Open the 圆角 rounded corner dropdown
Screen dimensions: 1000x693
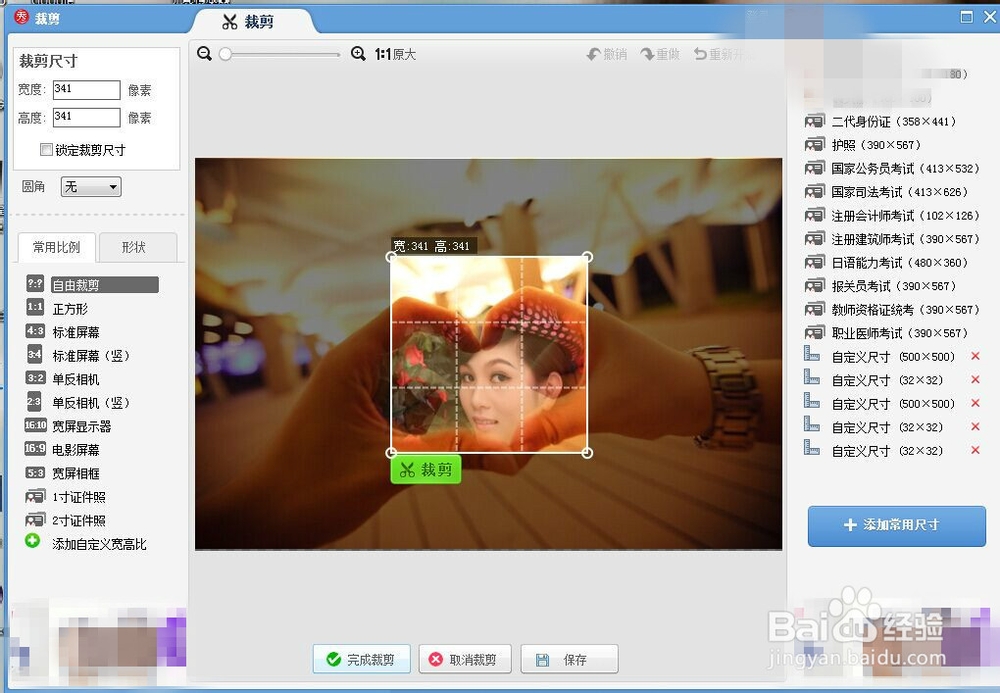pos(91,187)
